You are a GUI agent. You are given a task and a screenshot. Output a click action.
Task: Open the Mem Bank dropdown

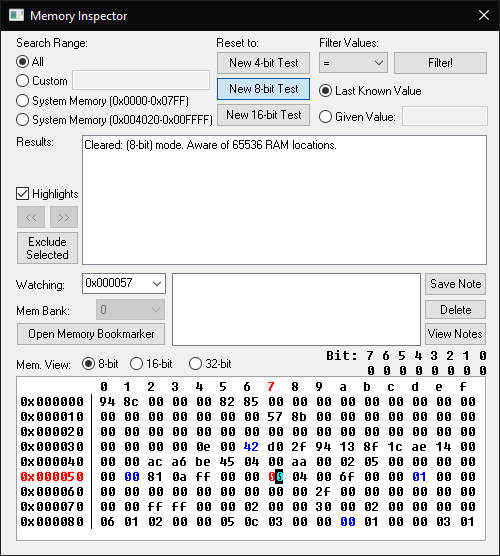(130, 310)
